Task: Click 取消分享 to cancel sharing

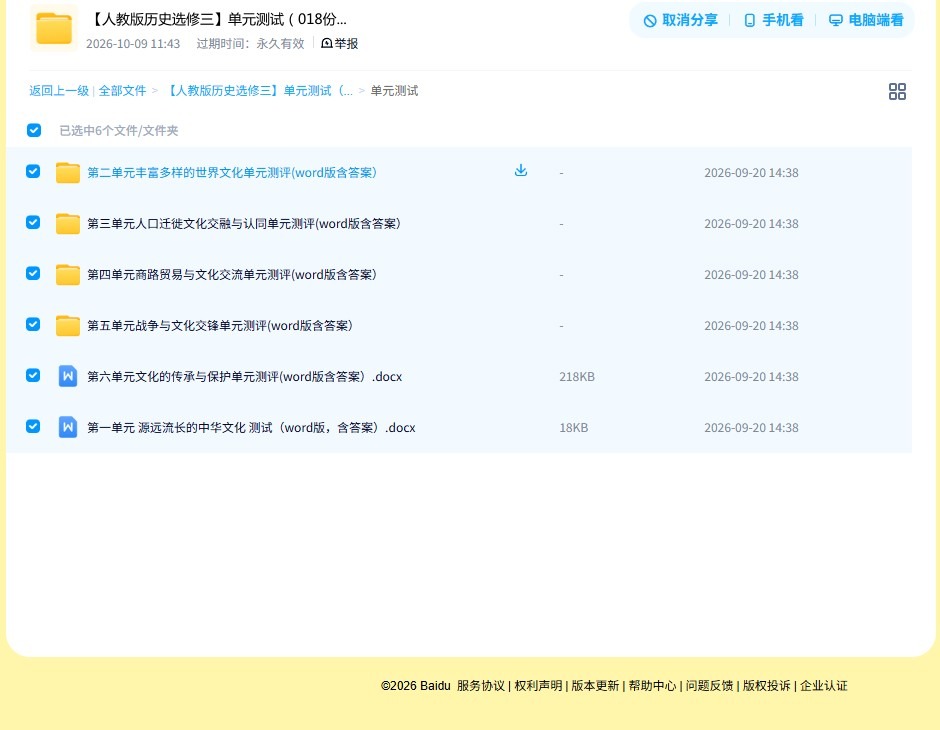Action: pyautogui.click(x=680, y=20)
